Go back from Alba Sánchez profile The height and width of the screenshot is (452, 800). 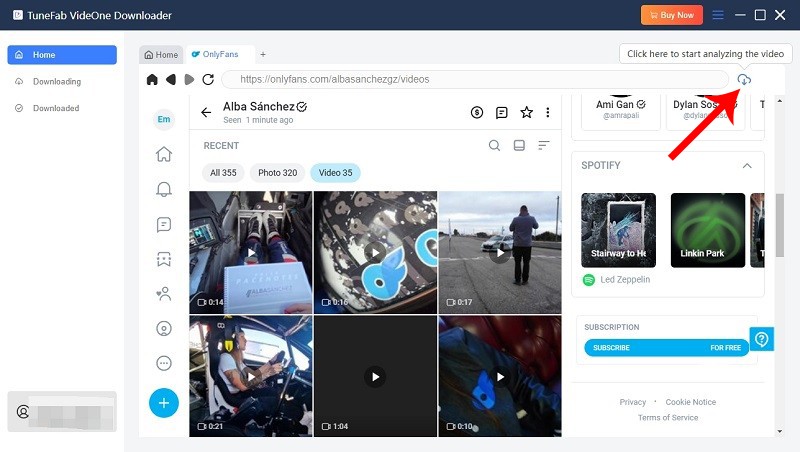point(206,112)
